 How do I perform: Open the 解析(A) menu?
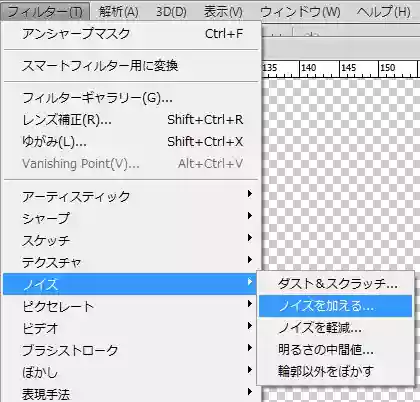(x=119, y=12)
